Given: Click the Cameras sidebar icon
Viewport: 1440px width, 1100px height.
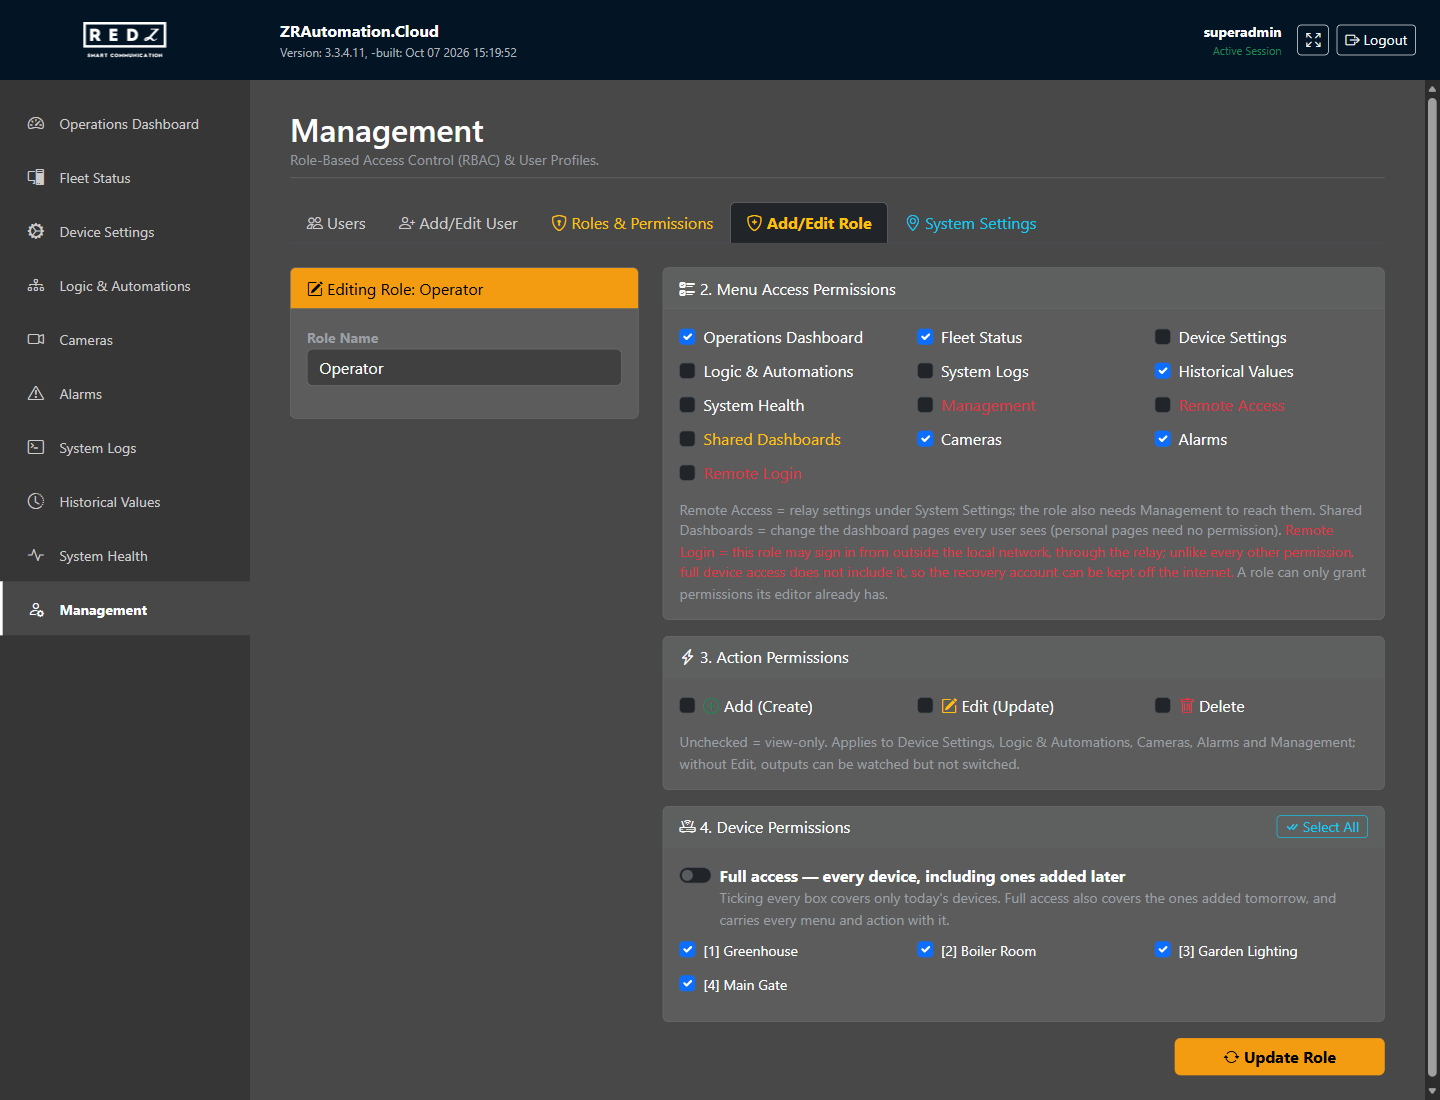Looking at the screenshot, I should click(36, 340).
